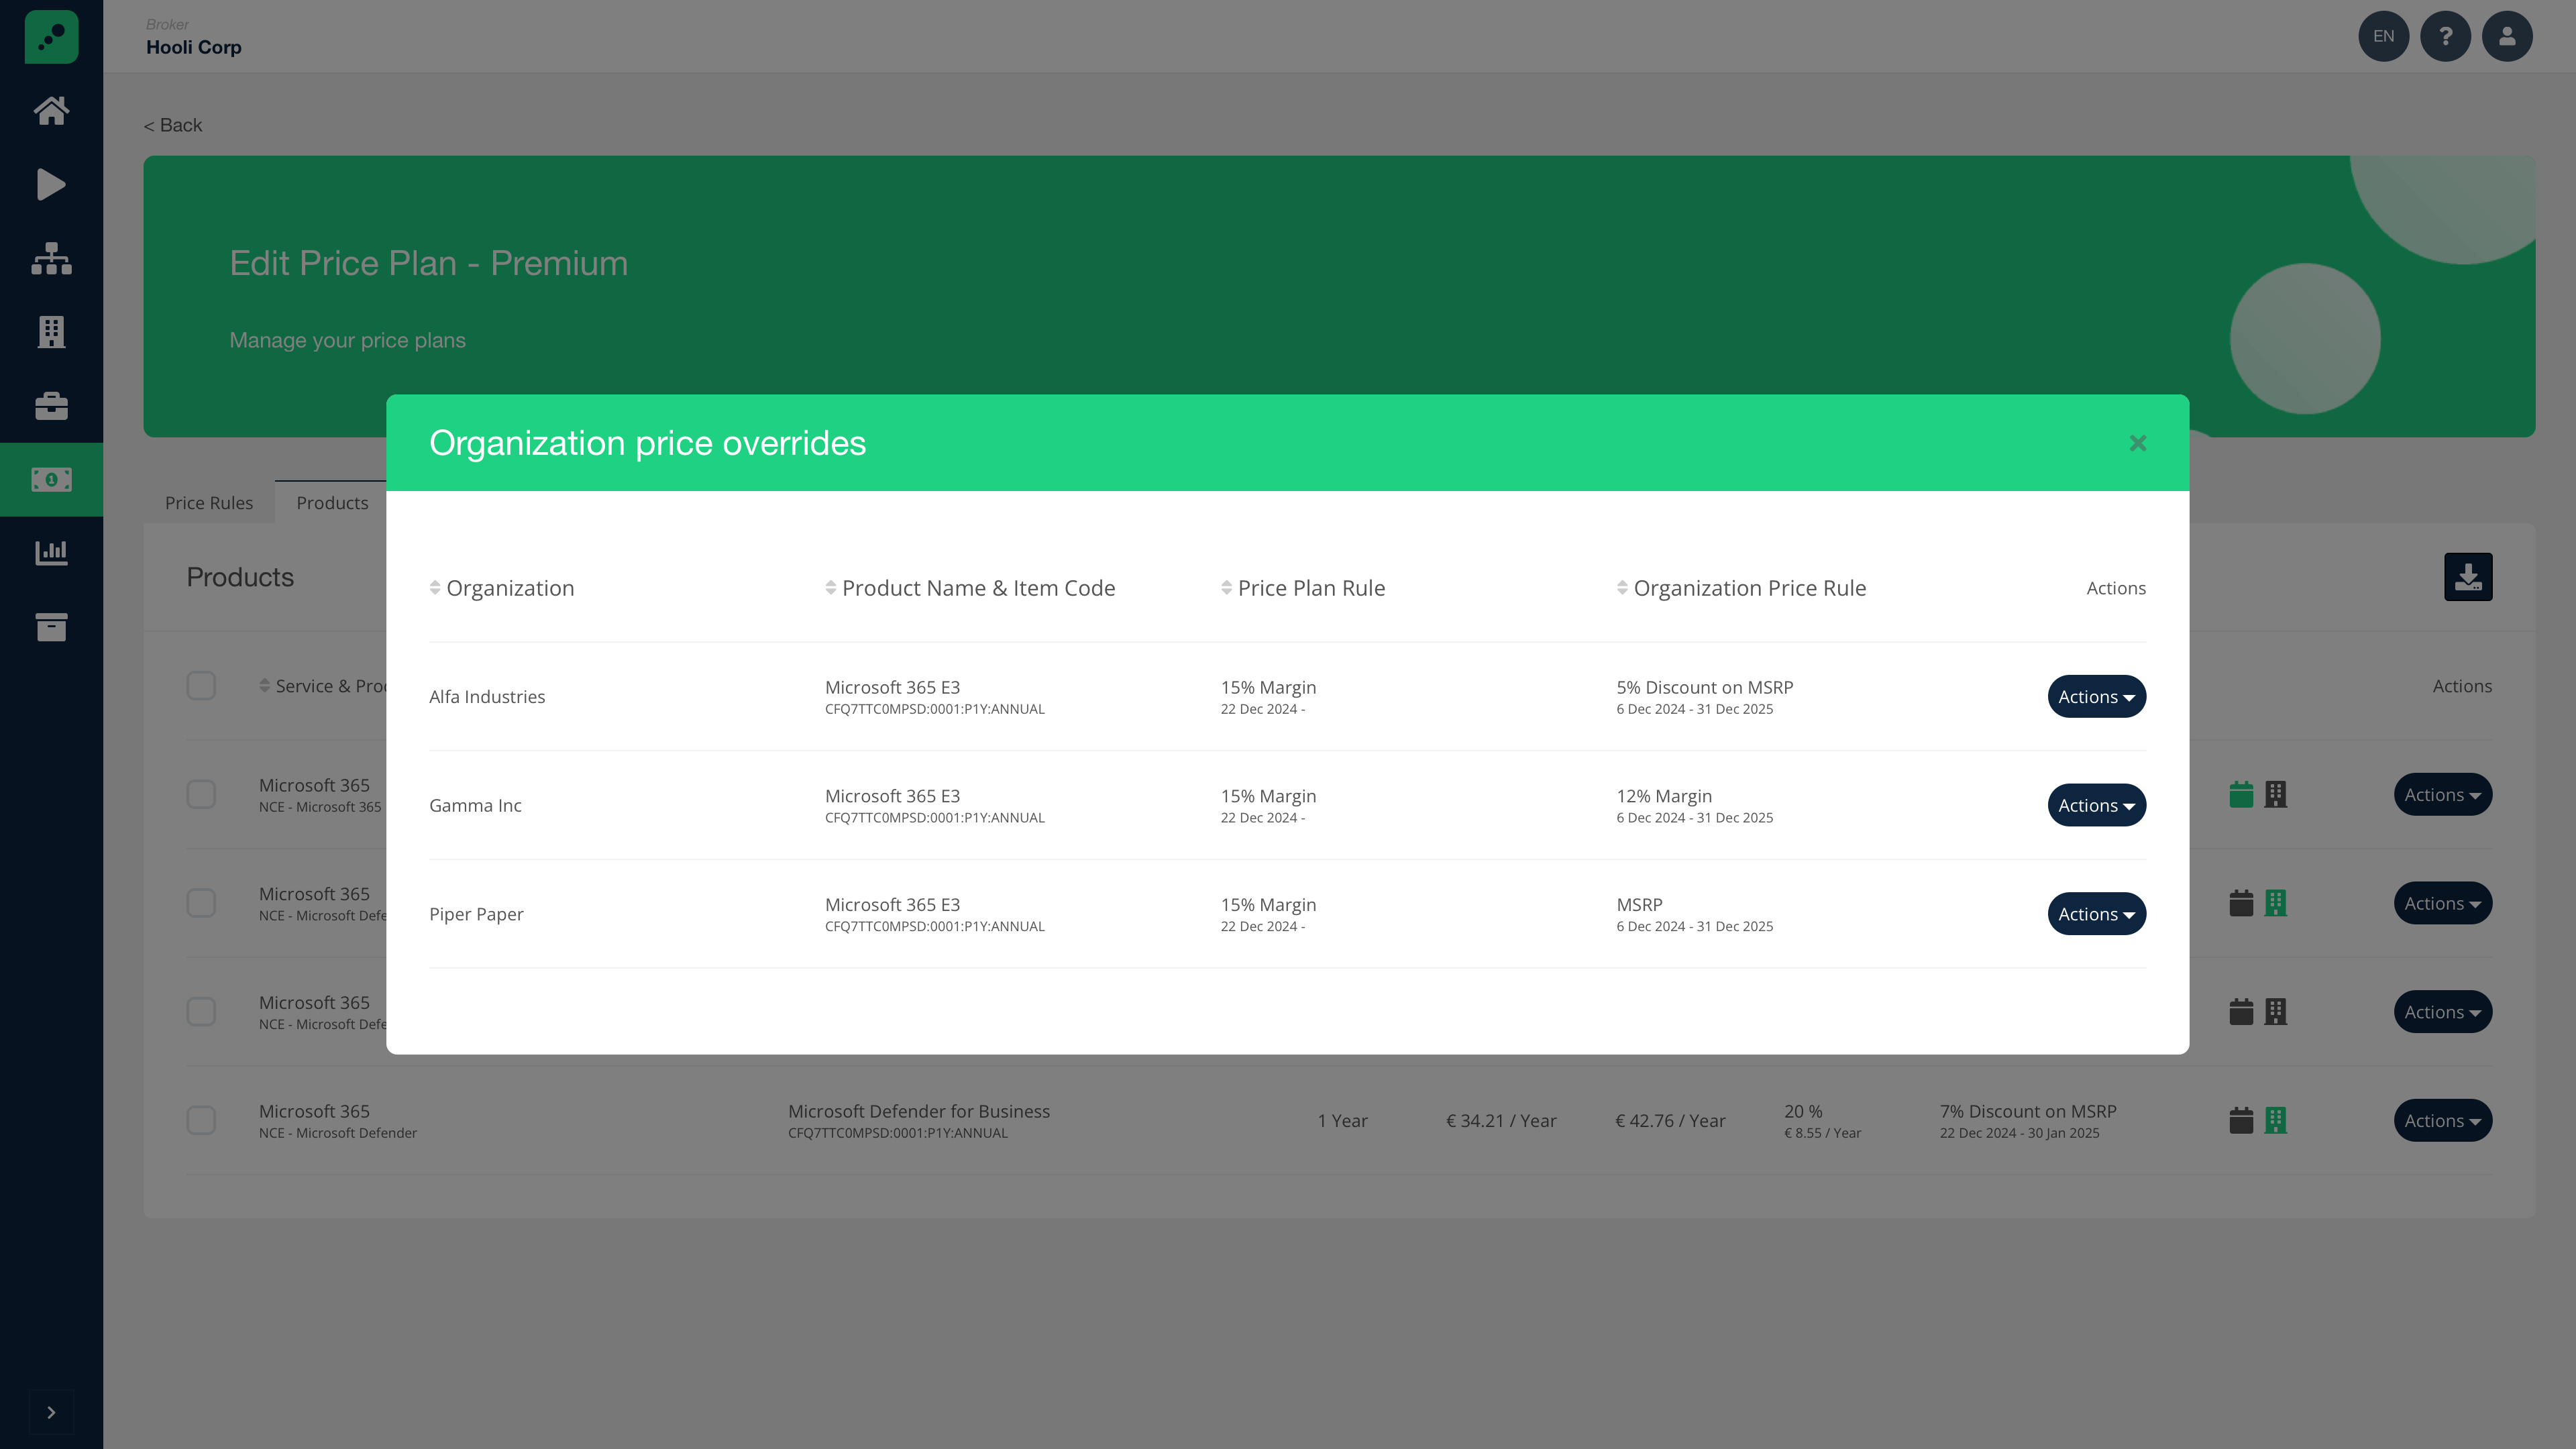Viewport: 2576px width, 1449px height.
Task: Check the second Microsoft 365 row checkbox
Action: point(201,903)
